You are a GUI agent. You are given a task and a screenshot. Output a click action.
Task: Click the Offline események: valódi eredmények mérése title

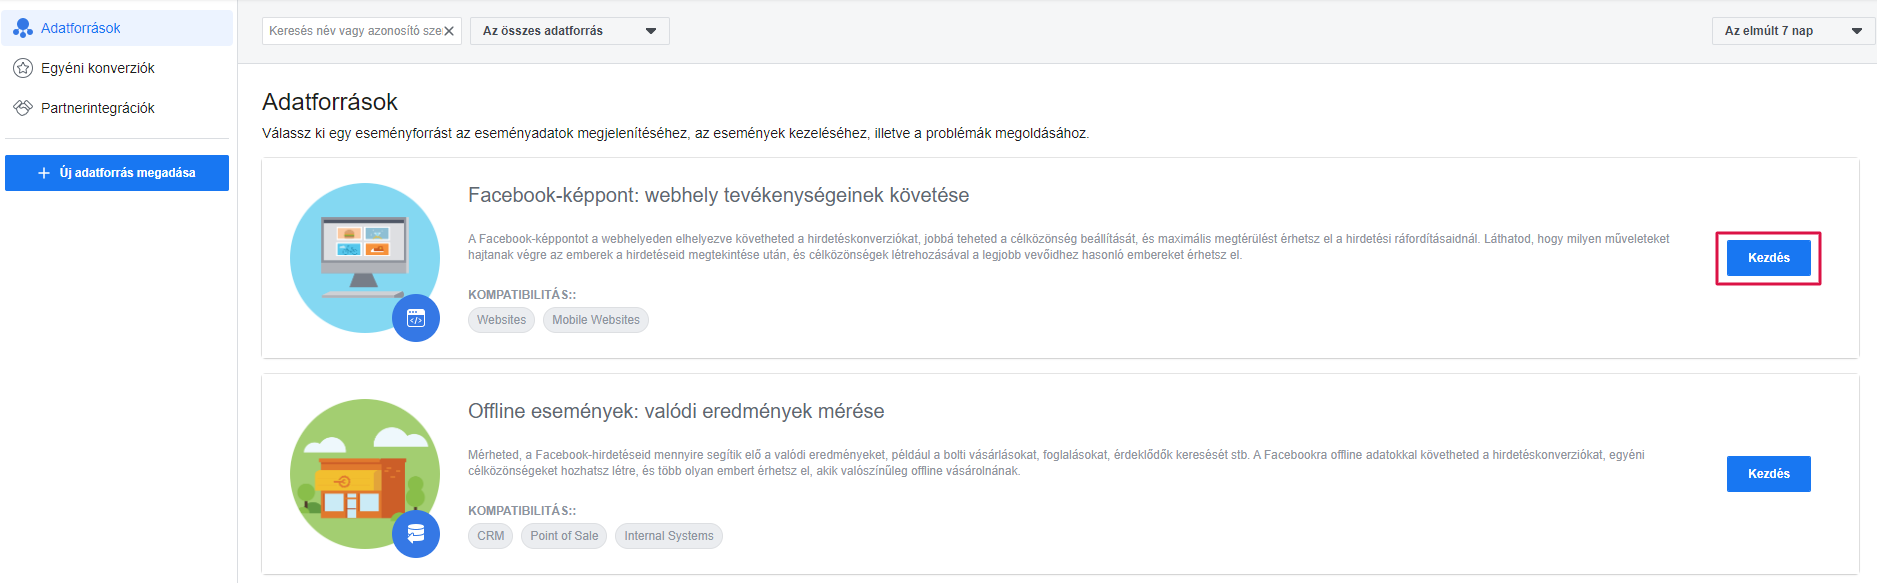[x=676, y=411]
